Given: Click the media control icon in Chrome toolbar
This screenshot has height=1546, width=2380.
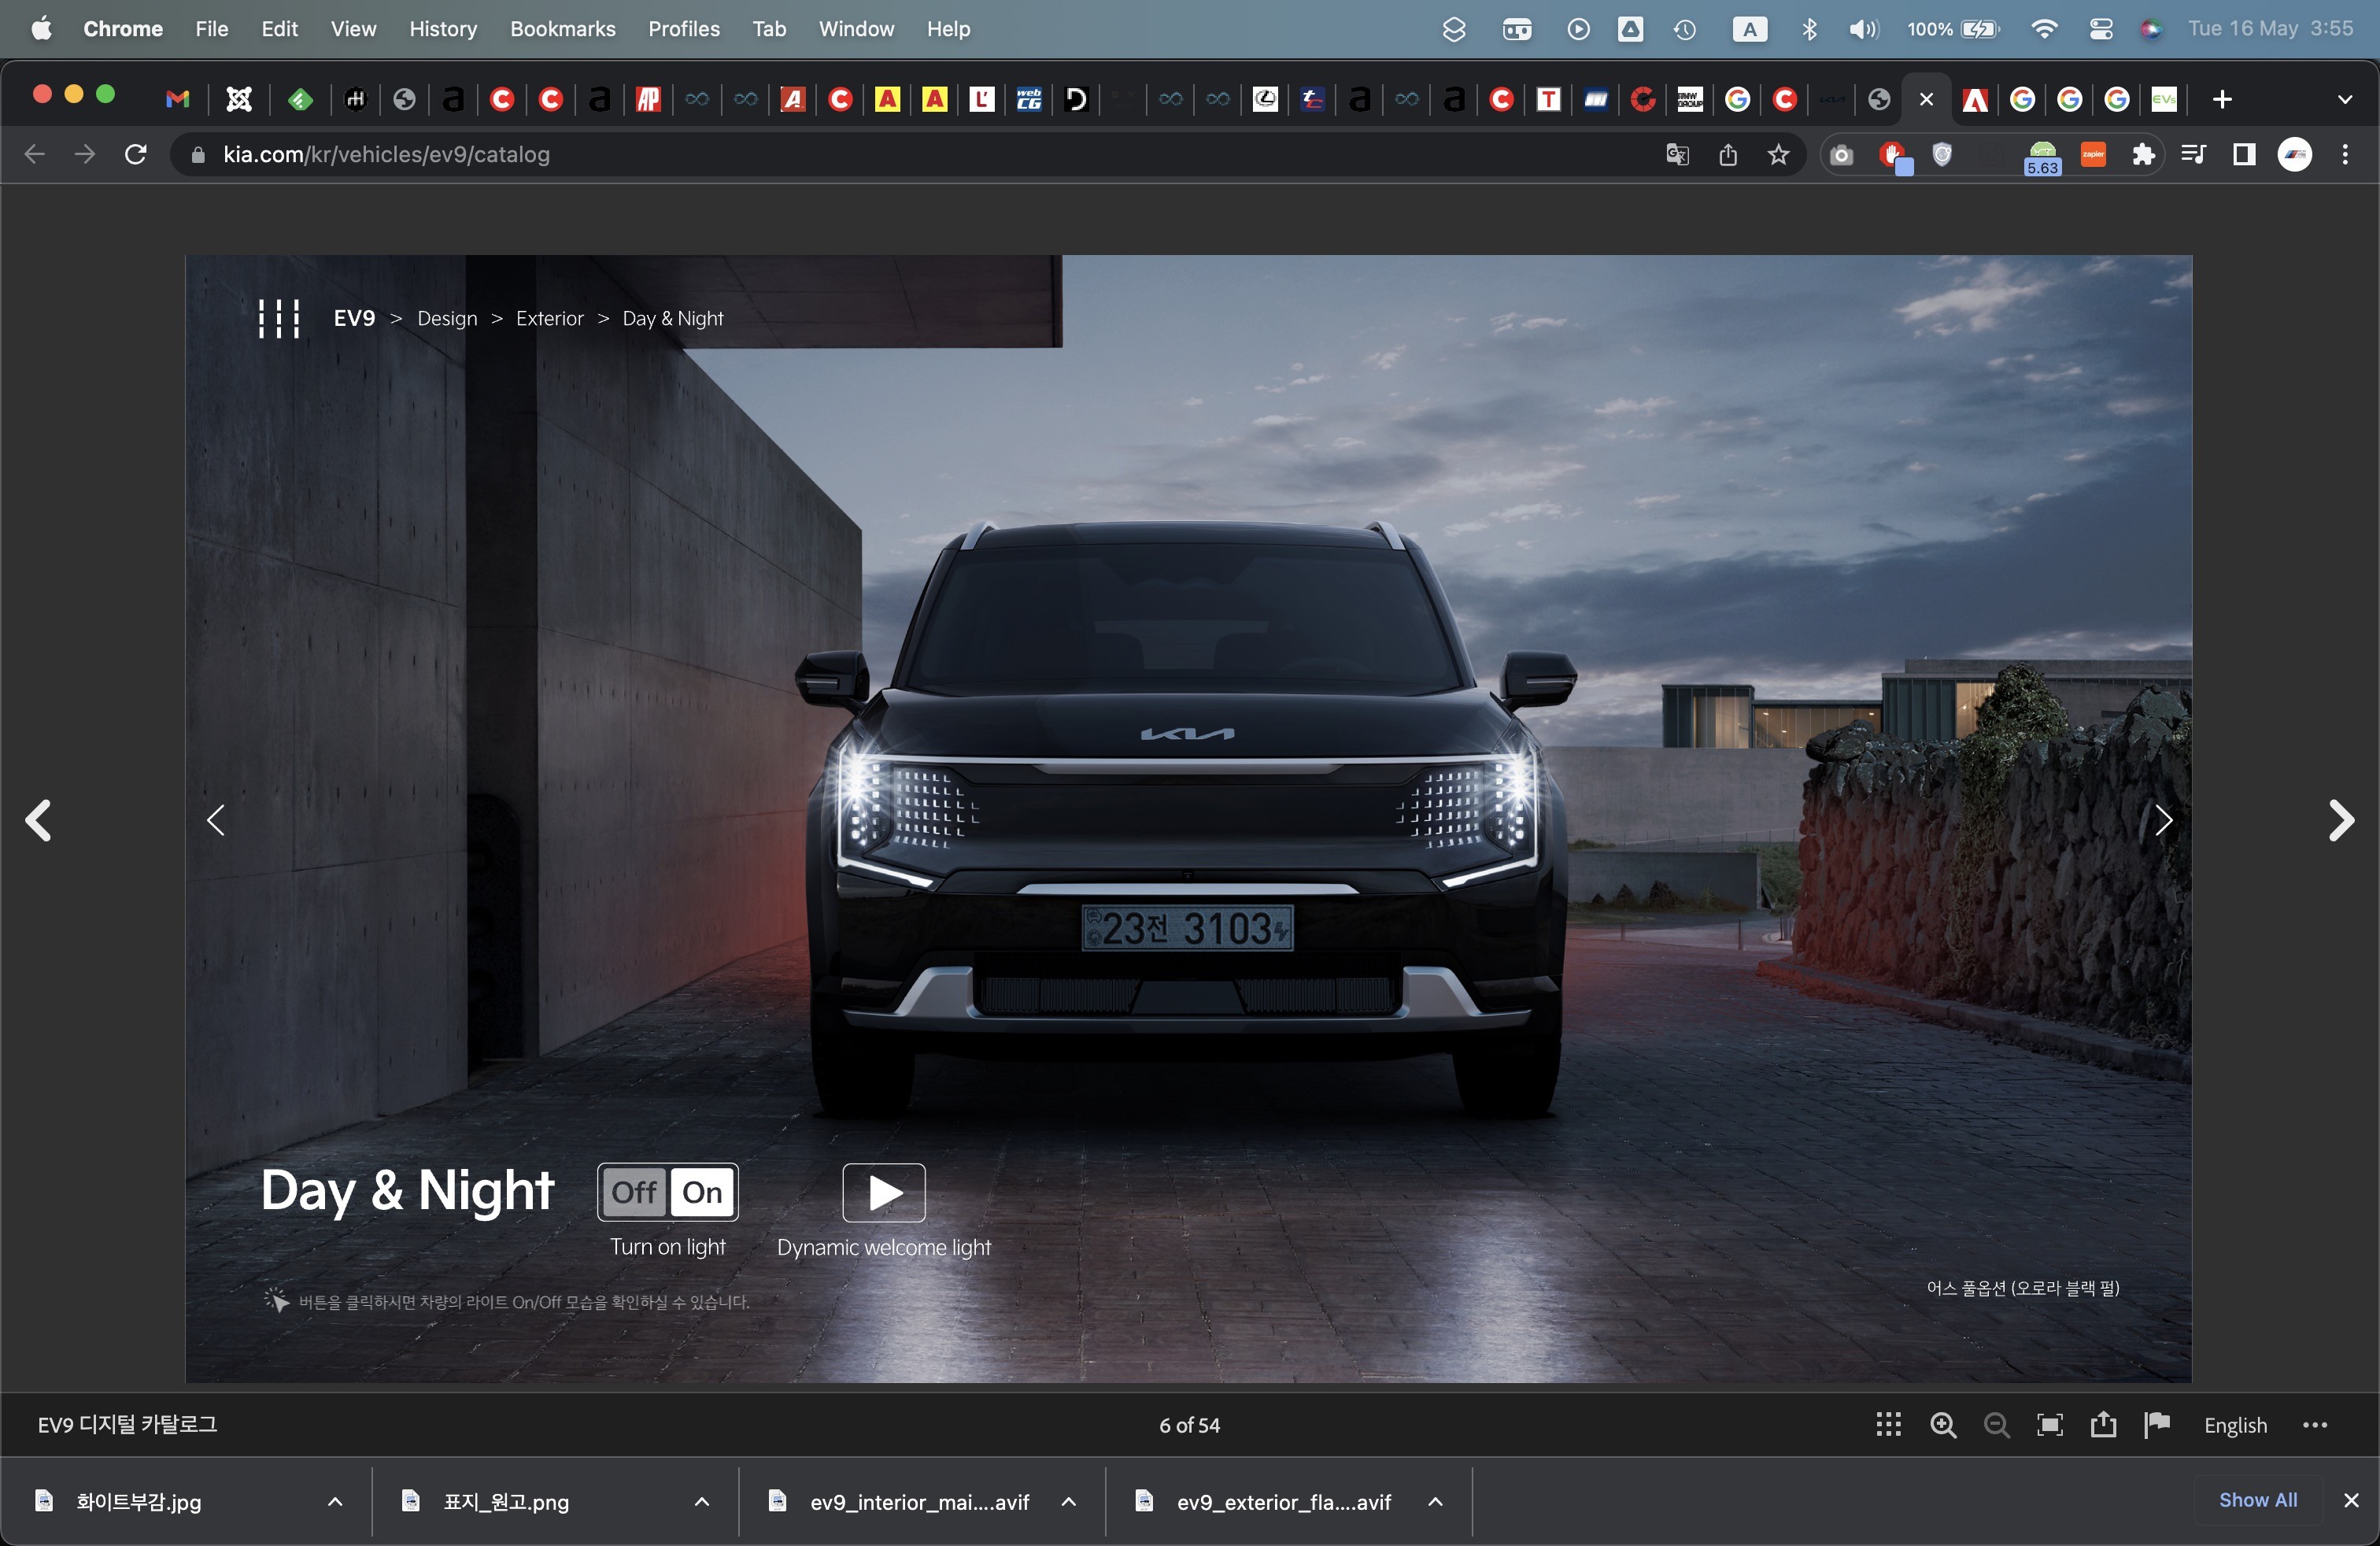Looking at the screenshot, I should click(2194, 154).
